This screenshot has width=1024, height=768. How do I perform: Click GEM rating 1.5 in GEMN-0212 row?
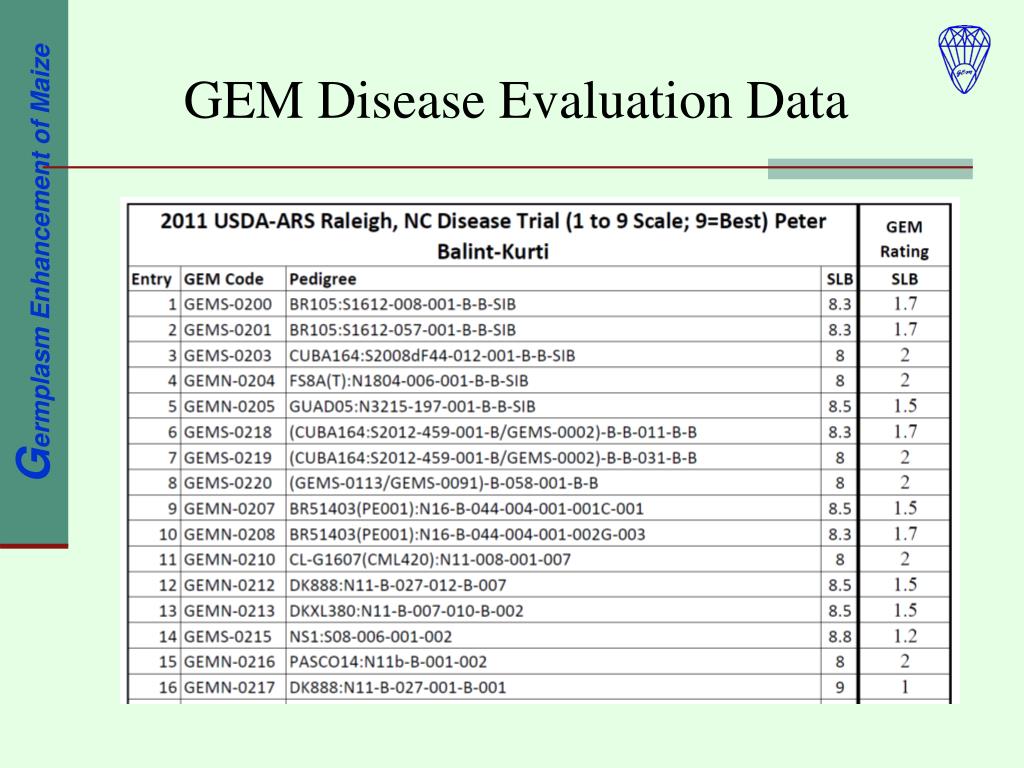tap(905, 585)
